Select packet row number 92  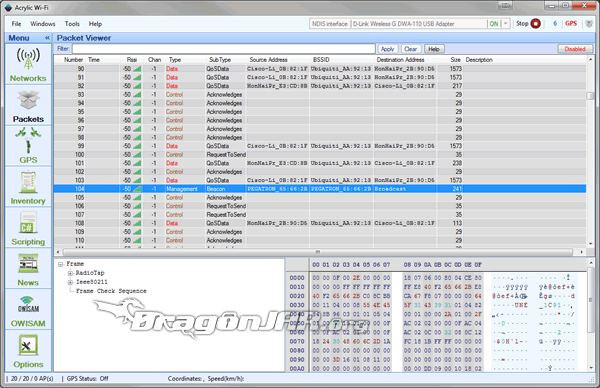[320, 86]
